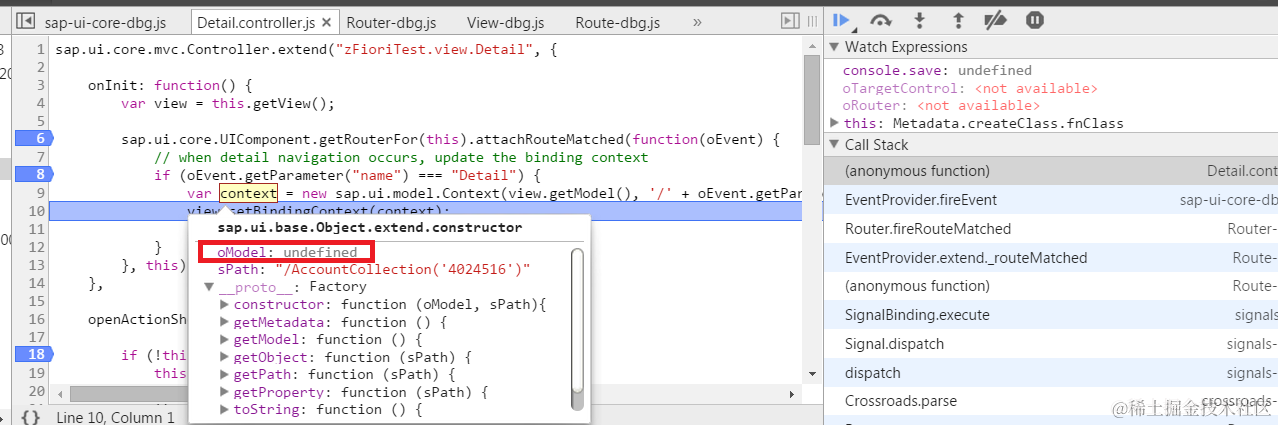
Task: Click the sidebar resize grip beside the tabs
Action: 814,21
